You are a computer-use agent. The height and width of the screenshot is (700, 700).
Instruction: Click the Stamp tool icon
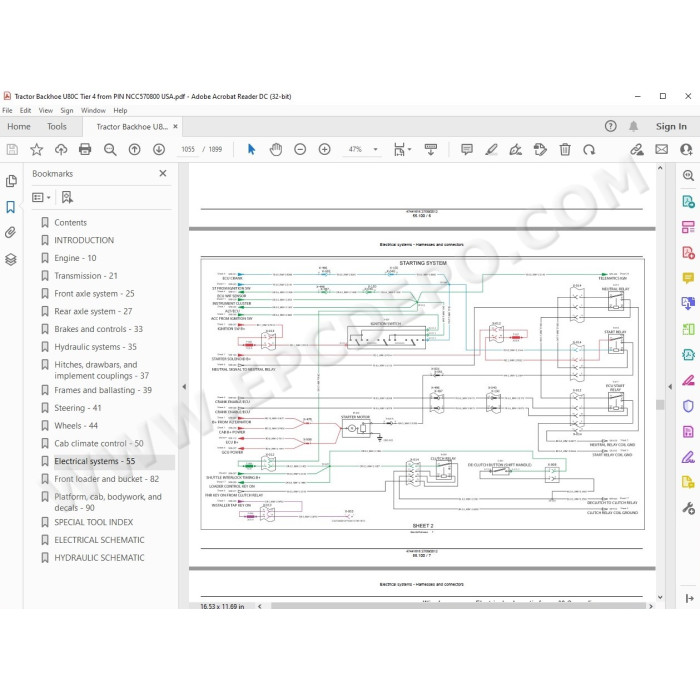coord(540,150)
